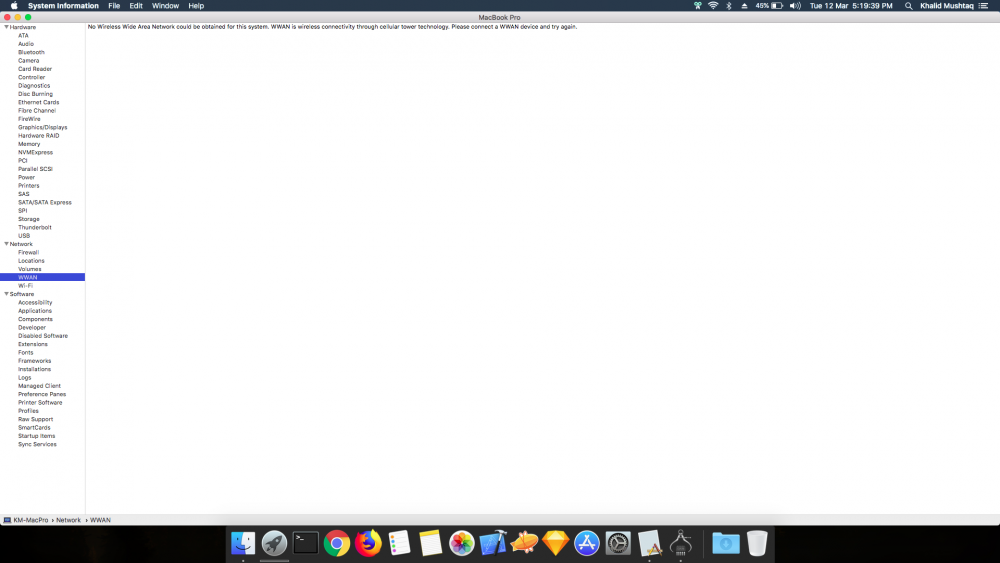
Task: Select Locations under Network
Action: (31, 261)
